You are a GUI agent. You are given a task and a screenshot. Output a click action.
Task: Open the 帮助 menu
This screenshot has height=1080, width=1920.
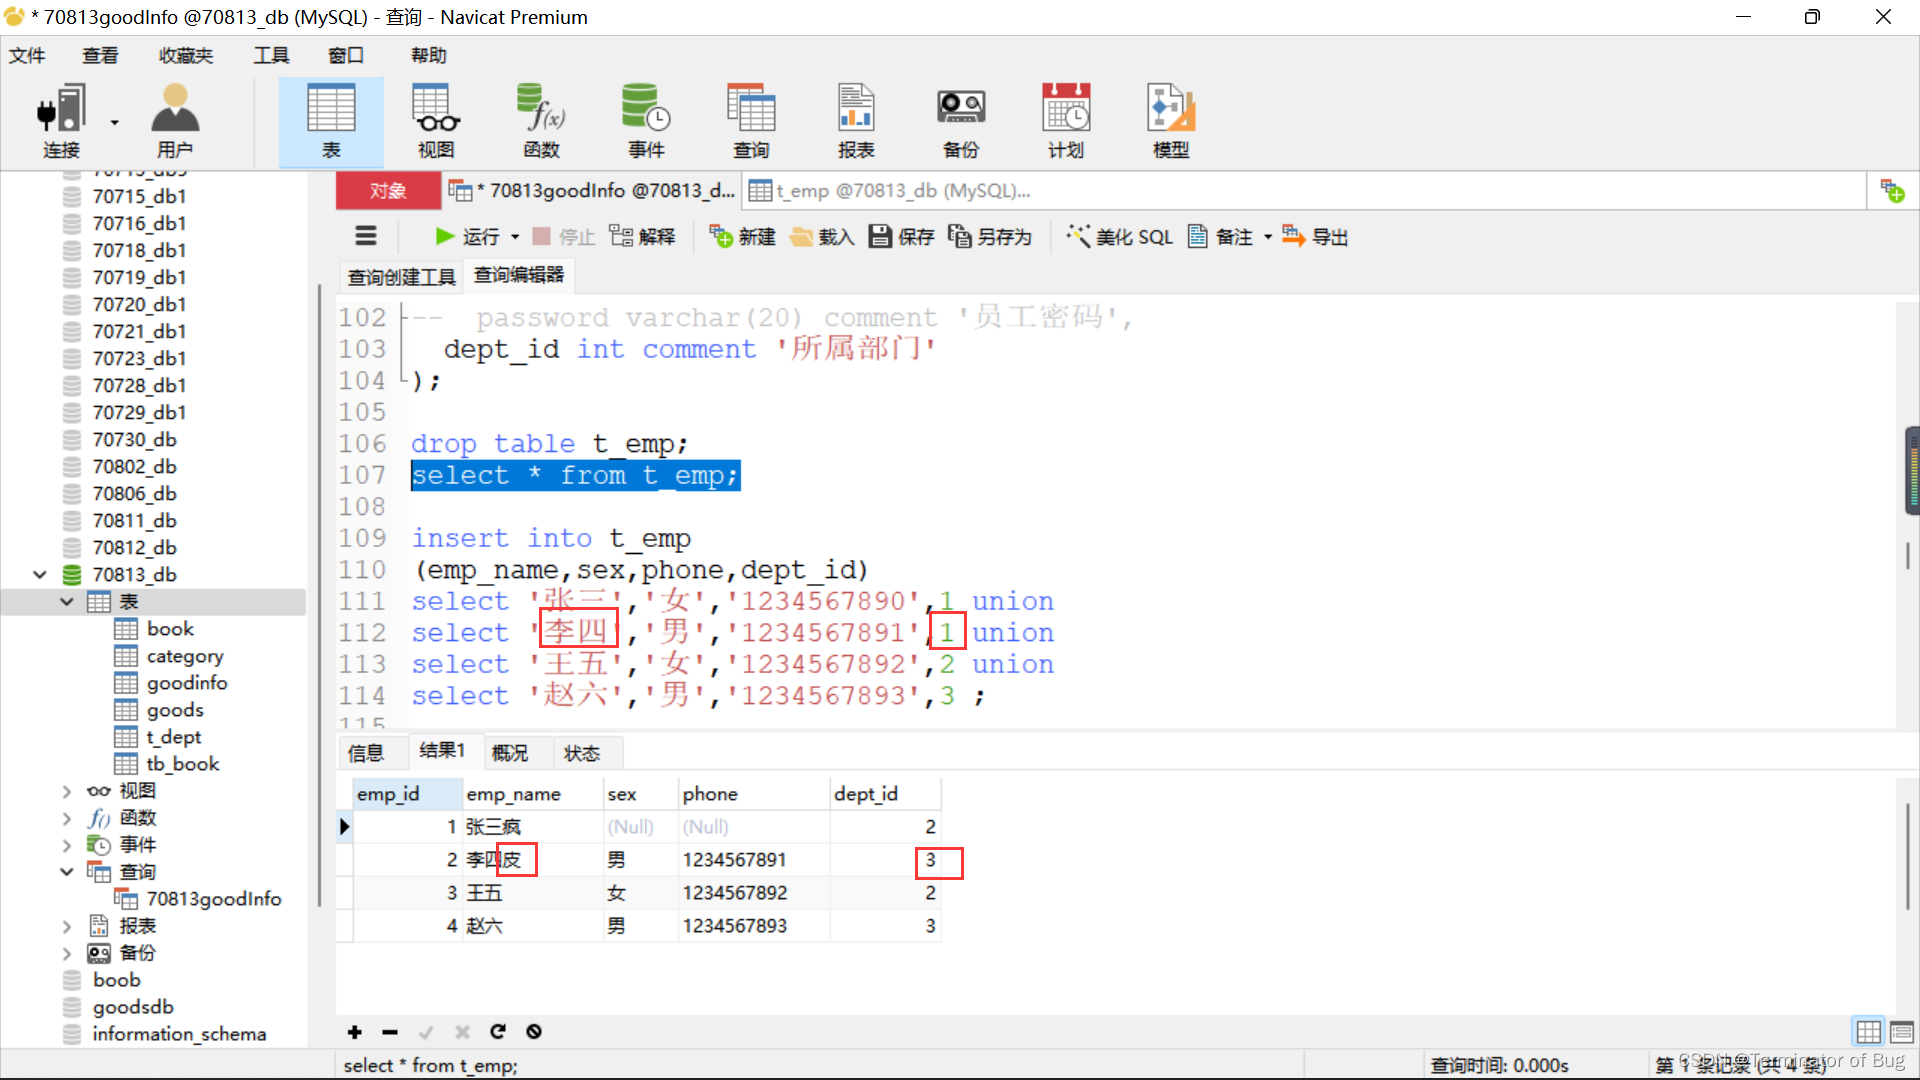coord(429,56)
